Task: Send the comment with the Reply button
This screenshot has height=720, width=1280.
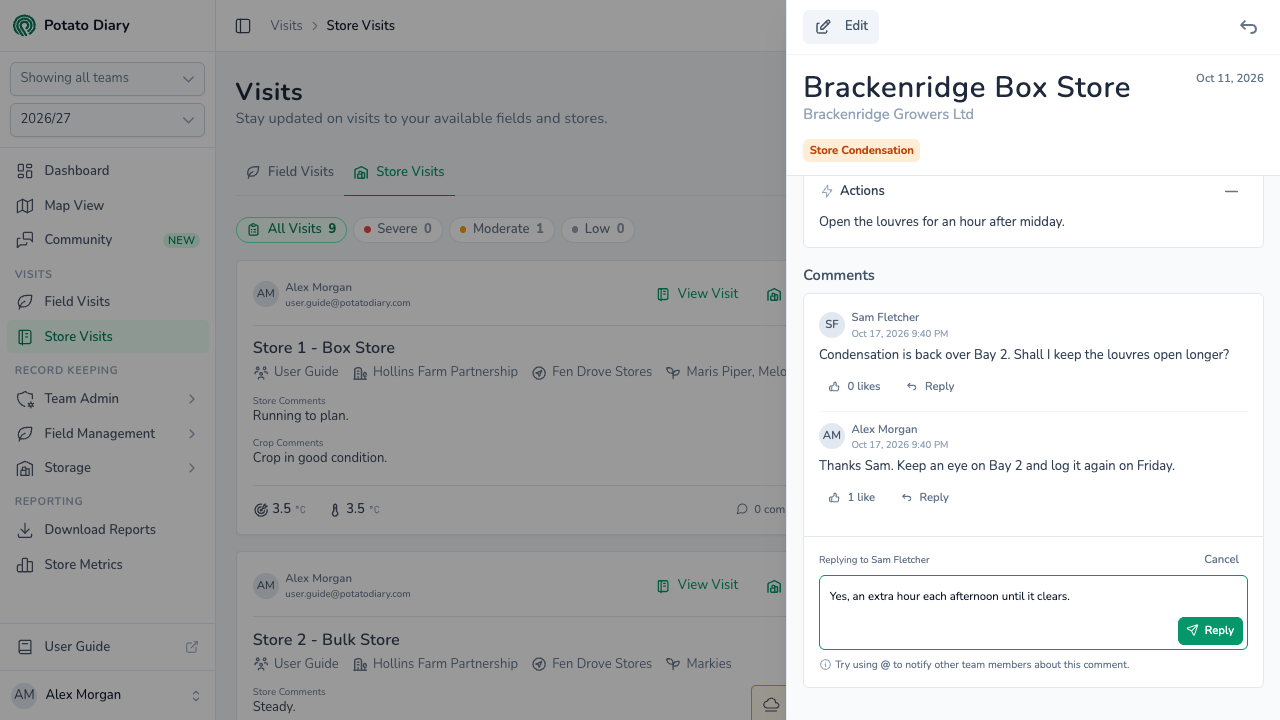Action: (1210, 631)
